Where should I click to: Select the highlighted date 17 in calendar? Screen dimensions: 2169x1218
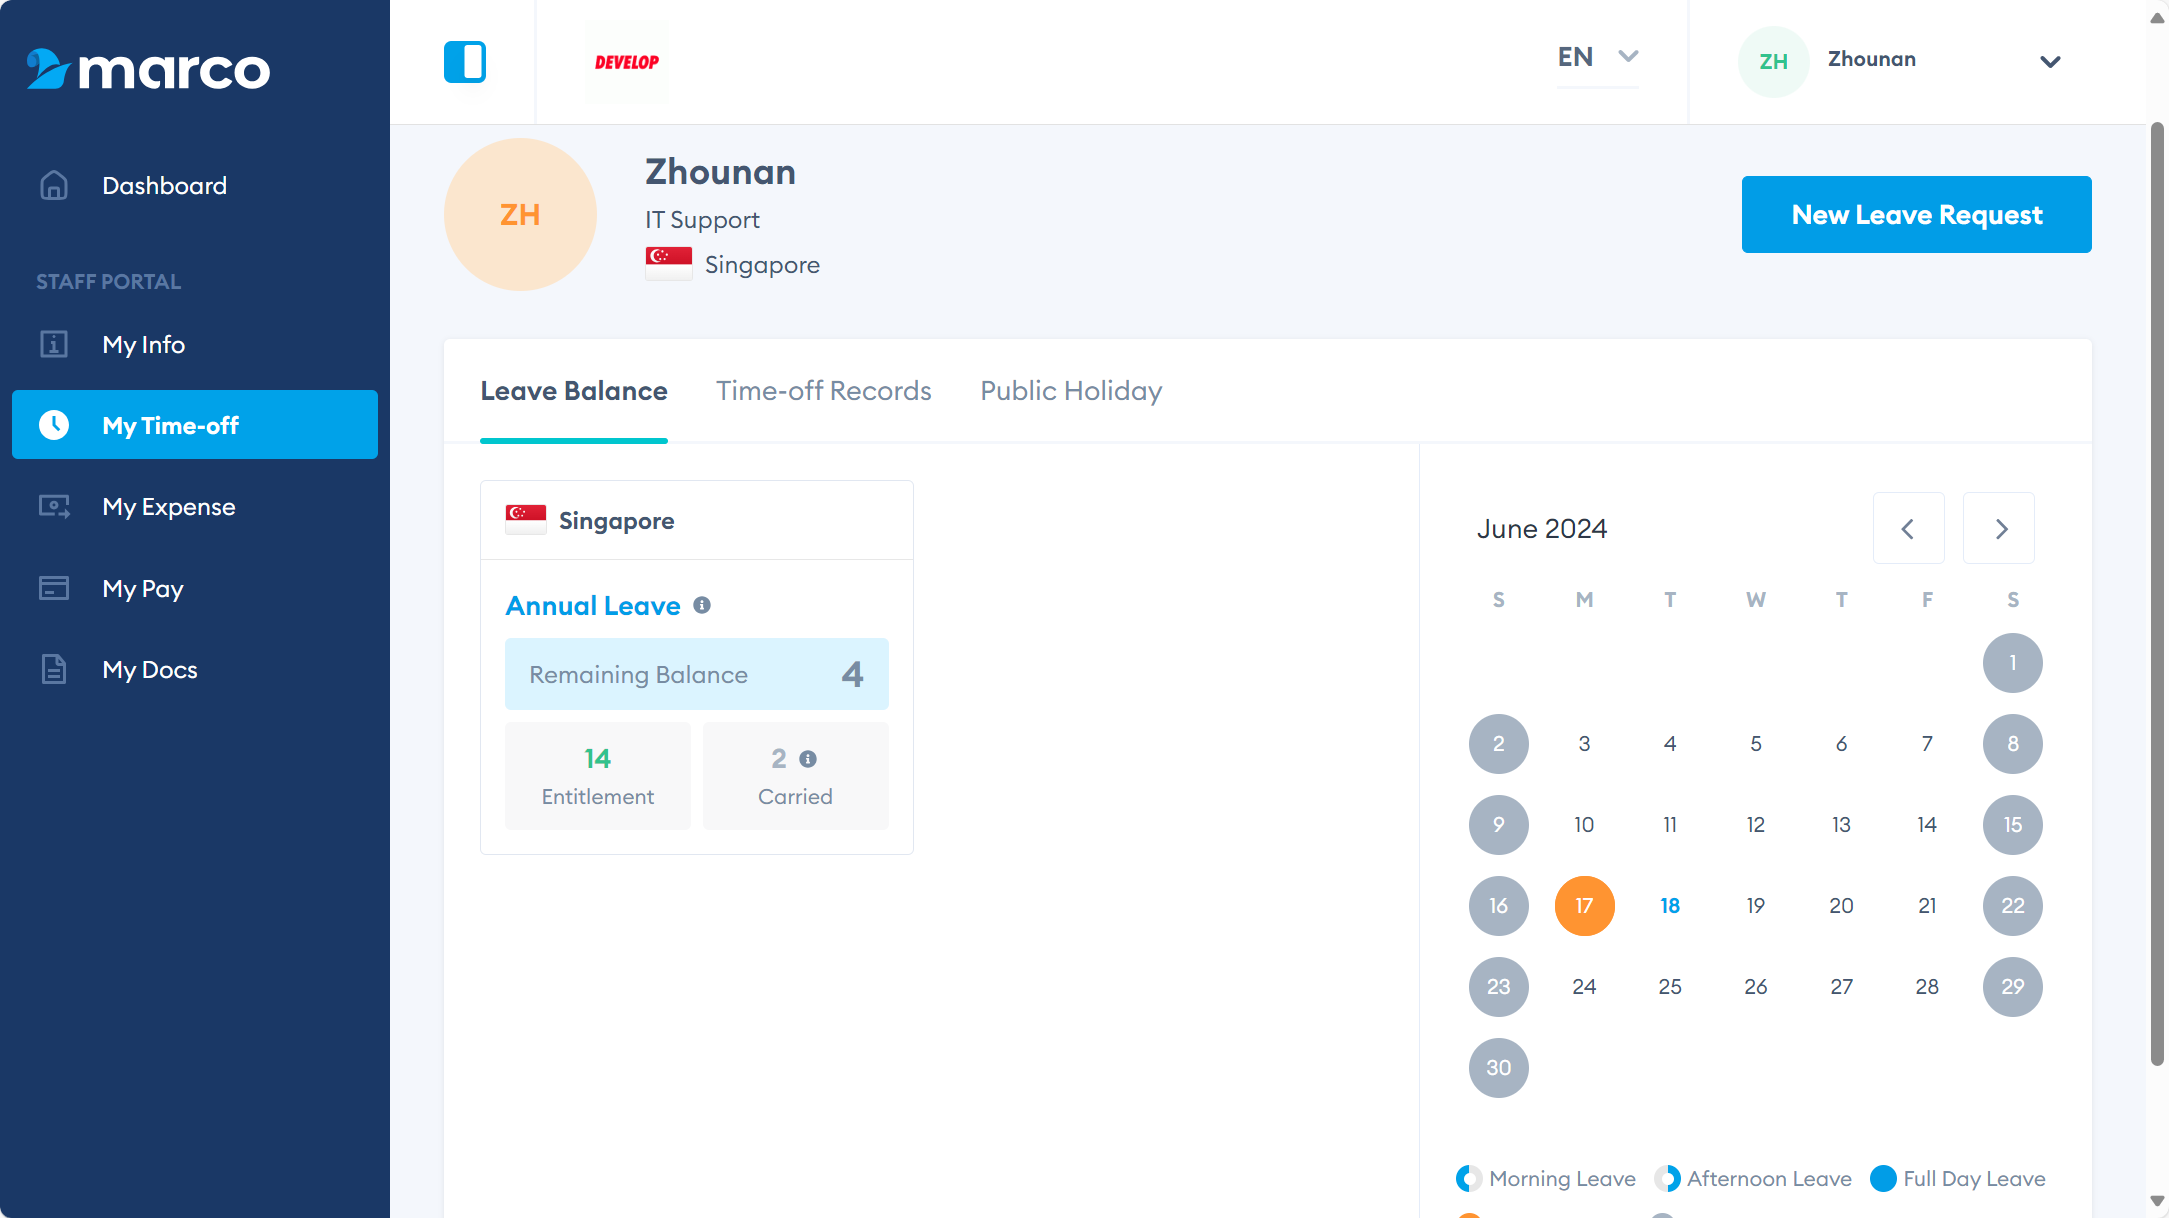point(1584,906)
